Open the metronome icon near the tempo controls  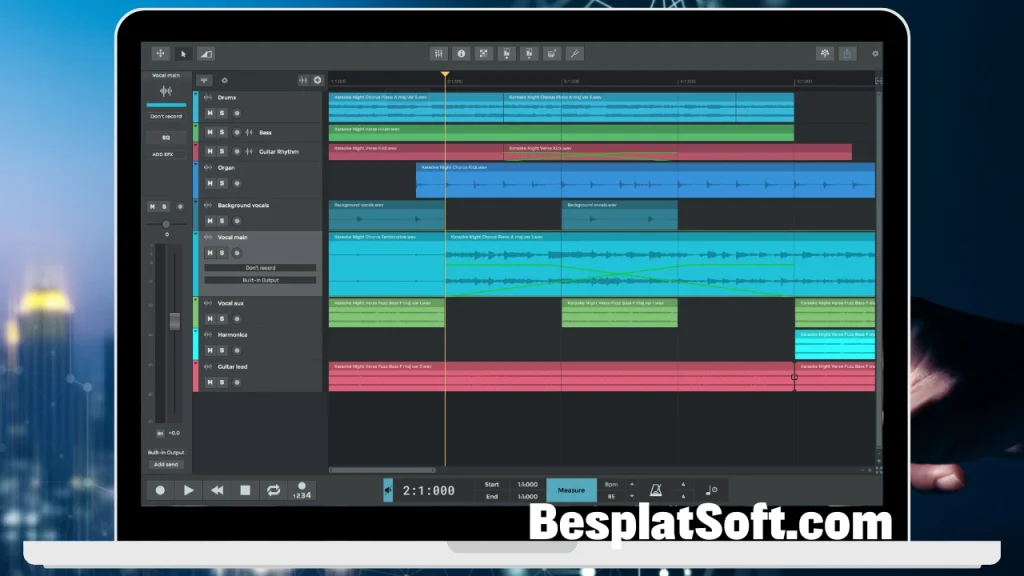click(656, 490)
